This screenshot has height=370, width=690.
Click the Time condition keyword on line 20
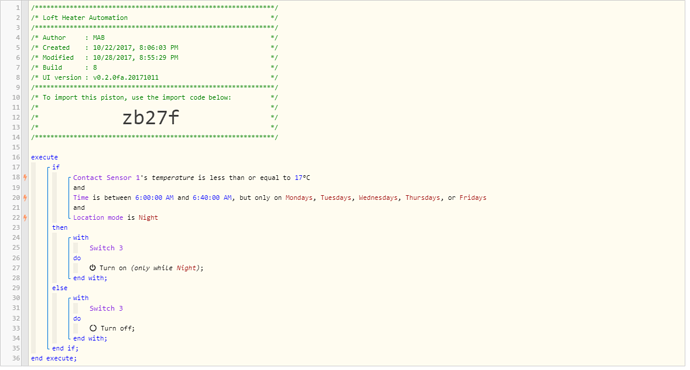[x=81, y=198]
